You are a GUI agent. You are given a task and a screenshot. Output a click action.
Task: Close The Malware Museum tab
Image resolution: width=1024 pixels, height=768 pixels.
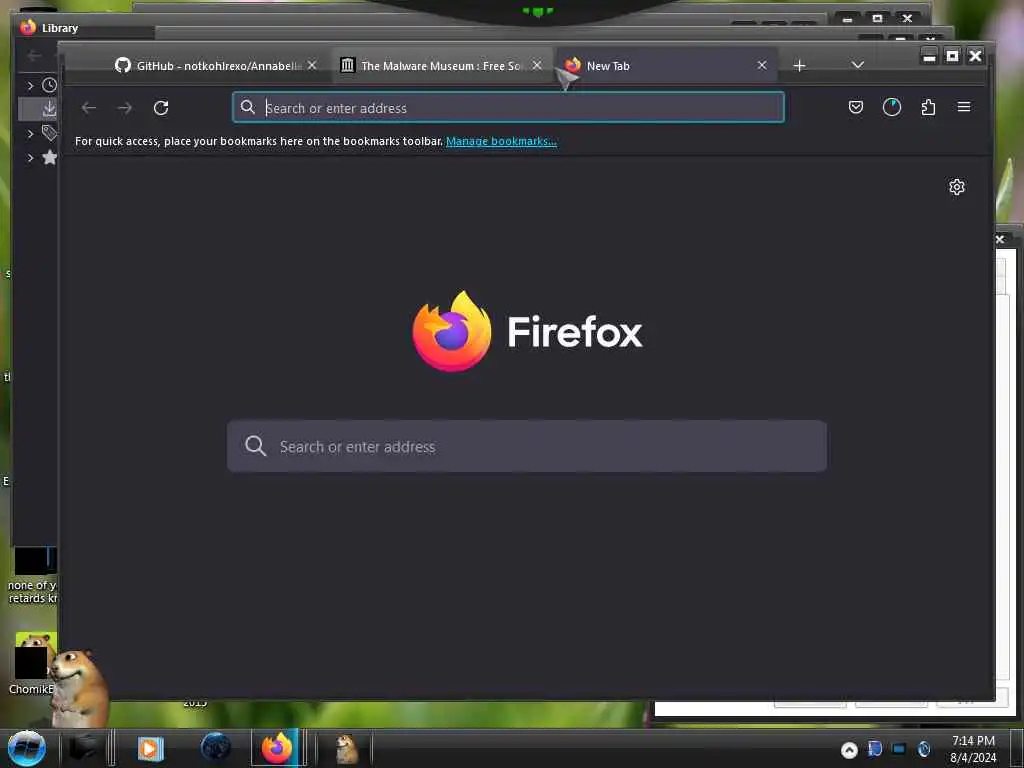(537, 65)
